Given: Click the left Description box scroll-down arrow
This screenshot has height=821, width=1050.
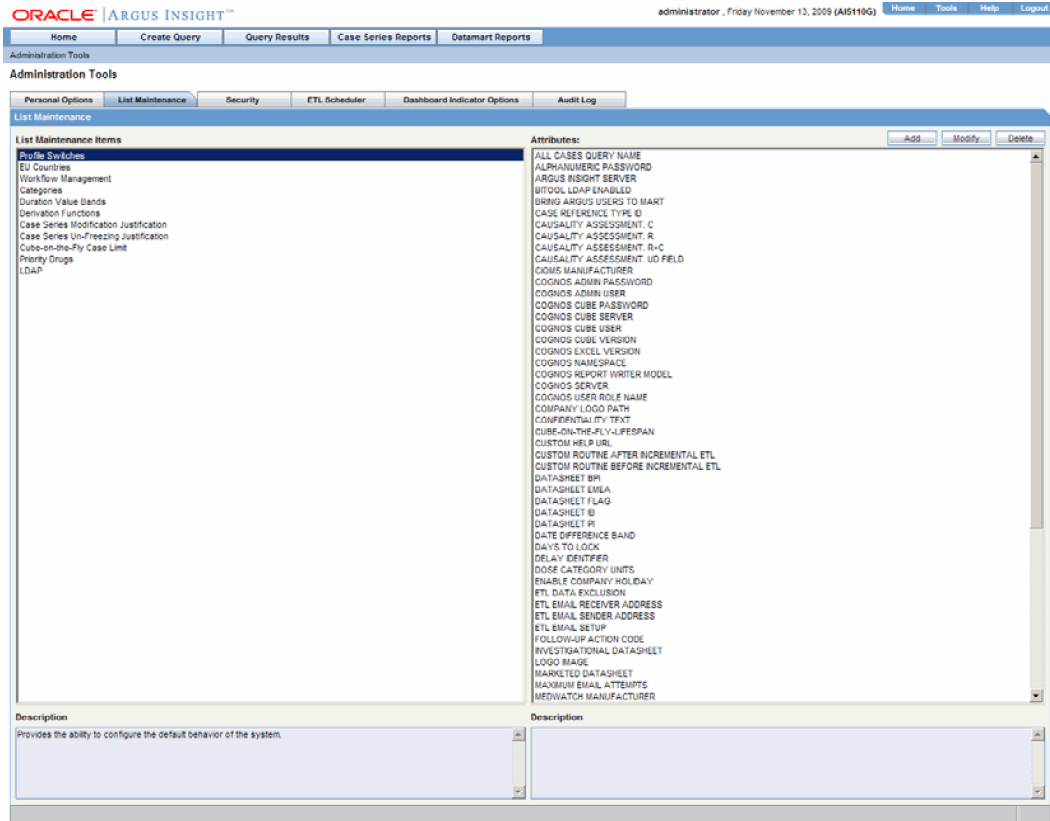Looking at the screenshot, I should [518, 792].
